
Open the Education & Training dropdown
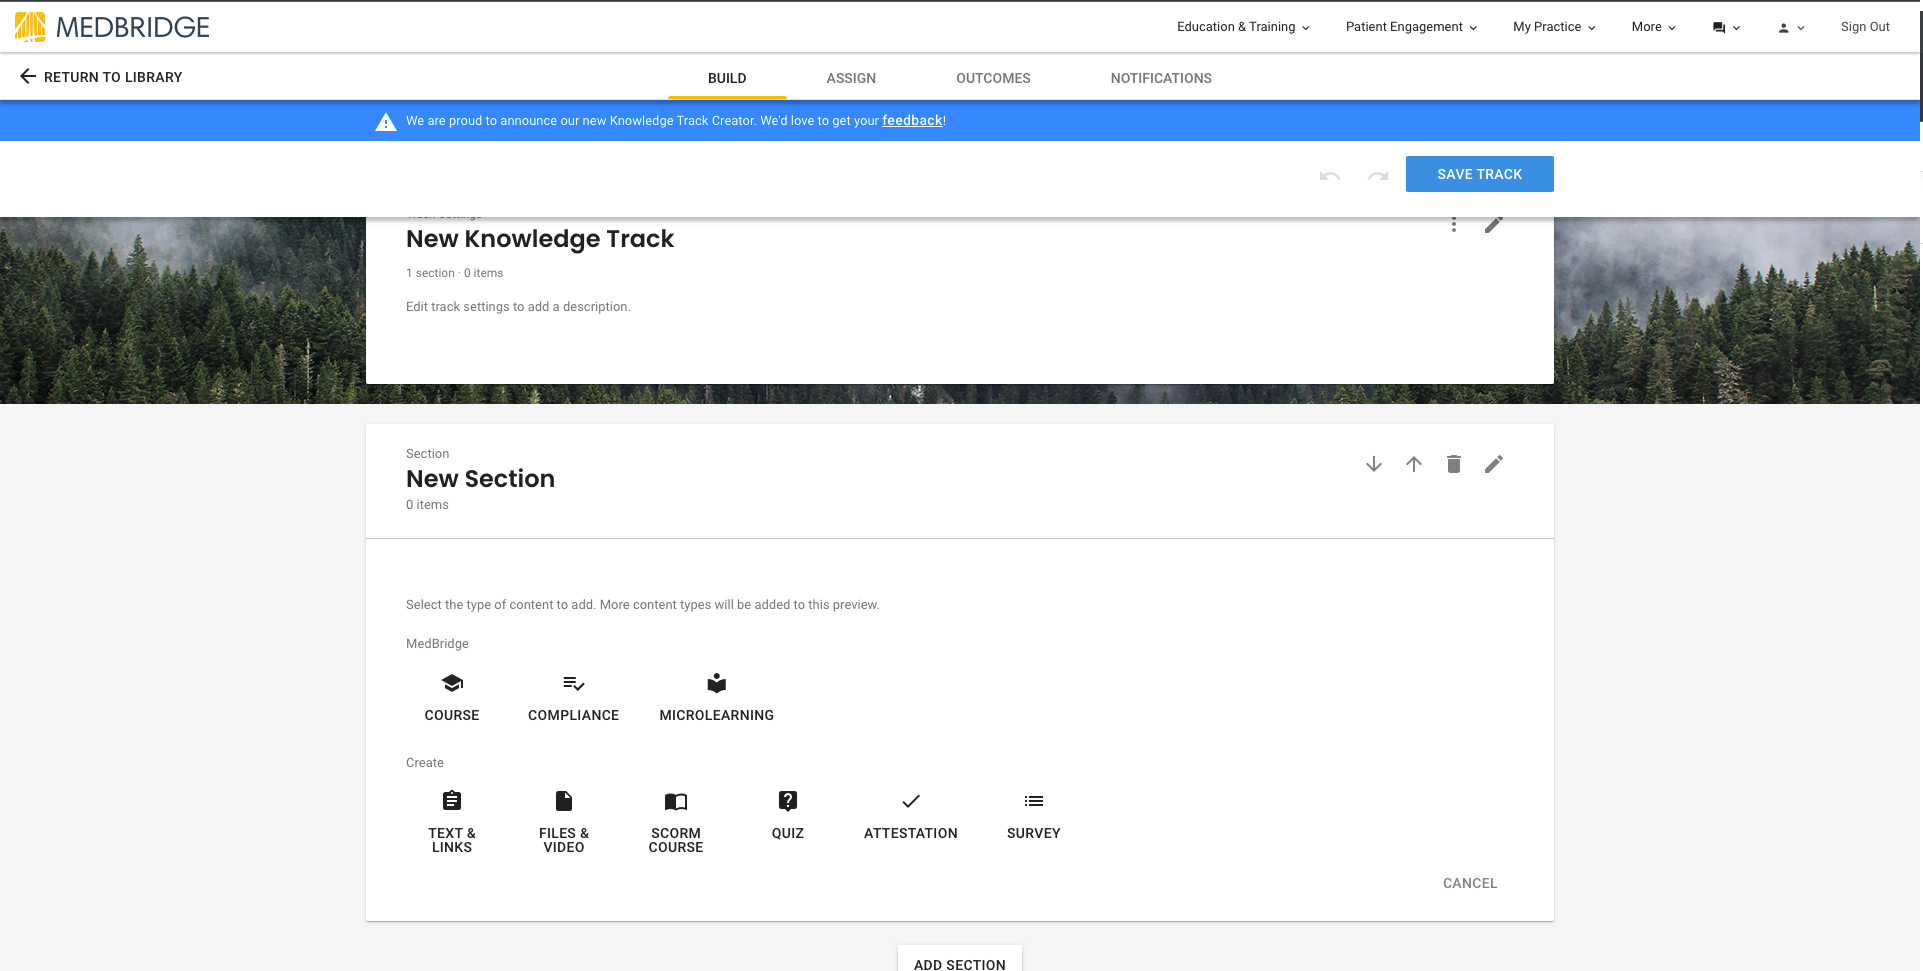(1243, 27)
